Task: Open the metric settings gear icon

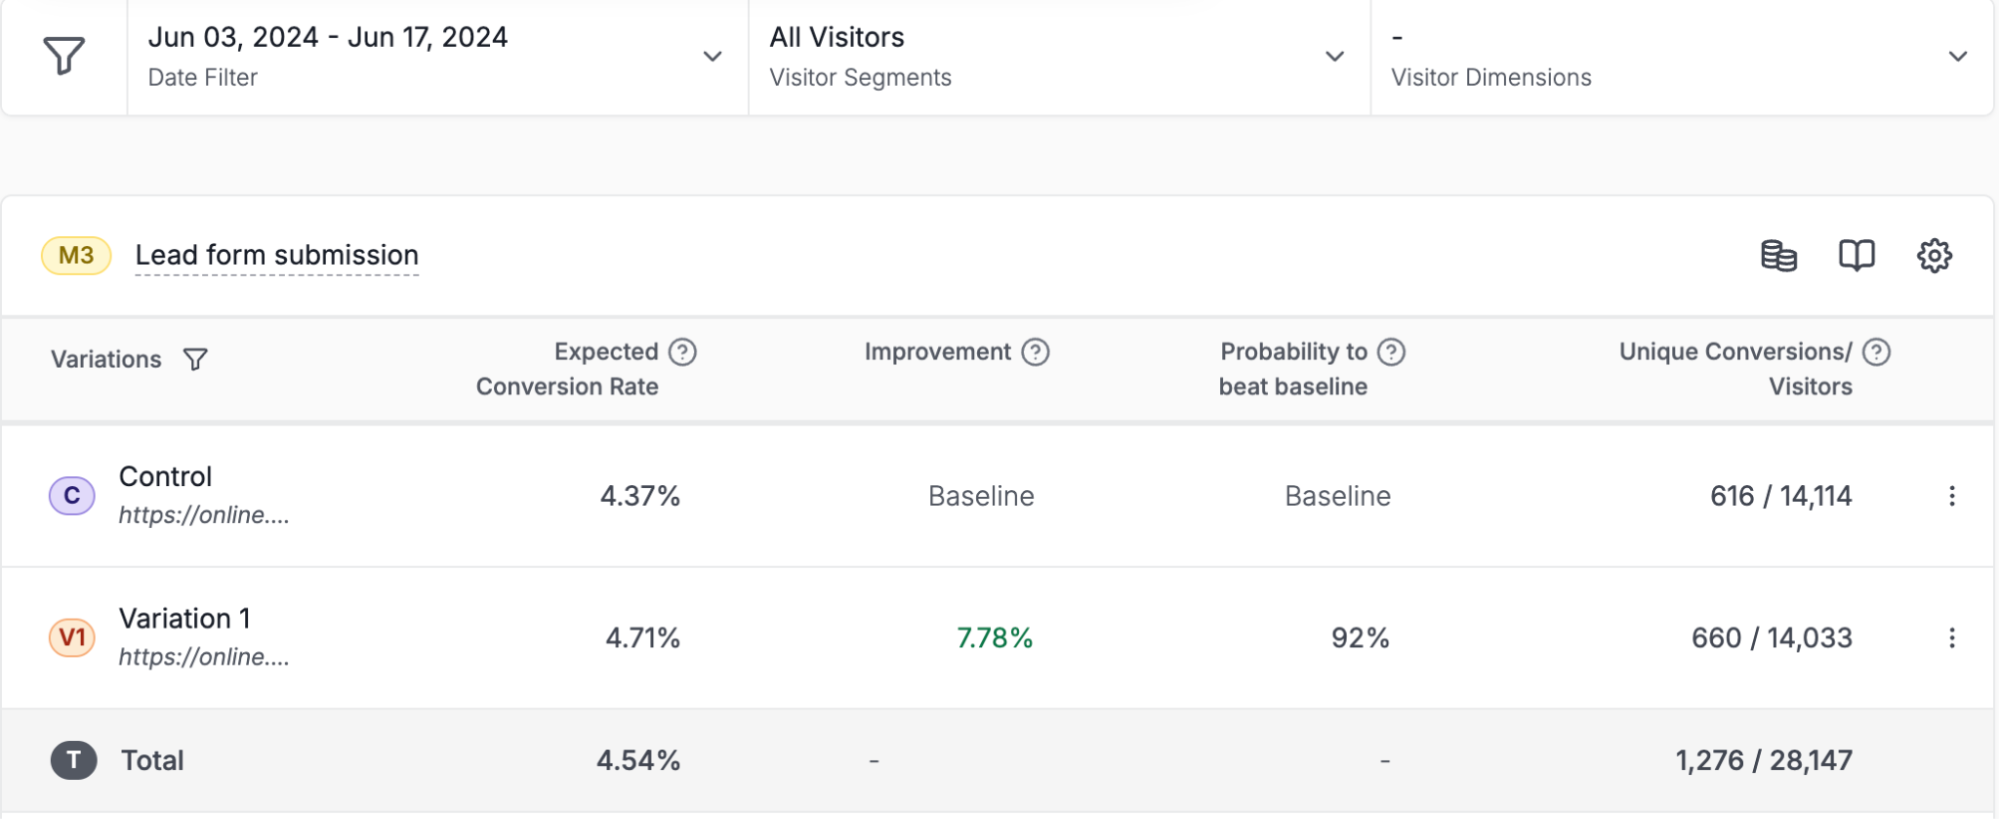Action: click(1934, 256)
